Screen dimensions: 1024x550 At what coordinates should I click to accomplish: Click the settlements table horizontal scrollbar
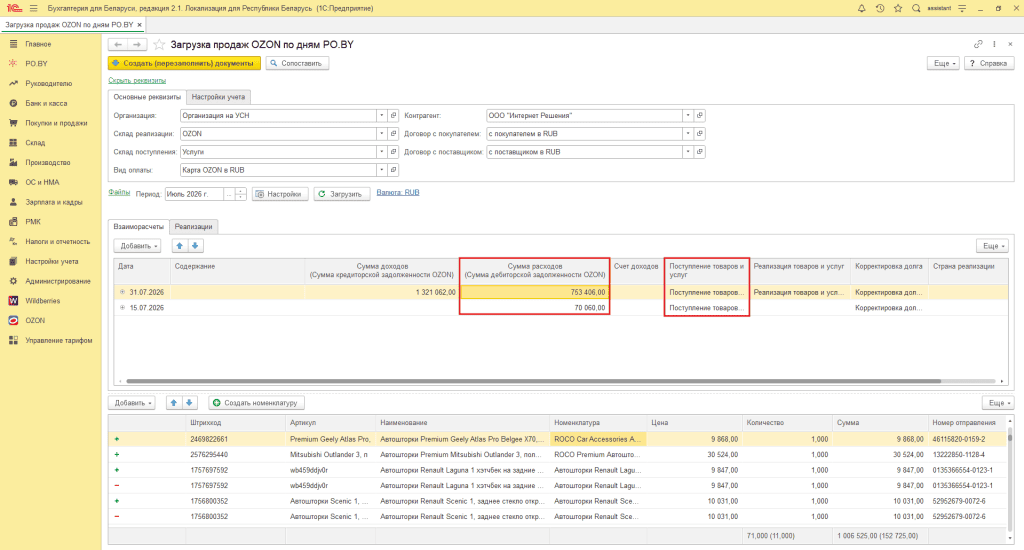[533, 381]
